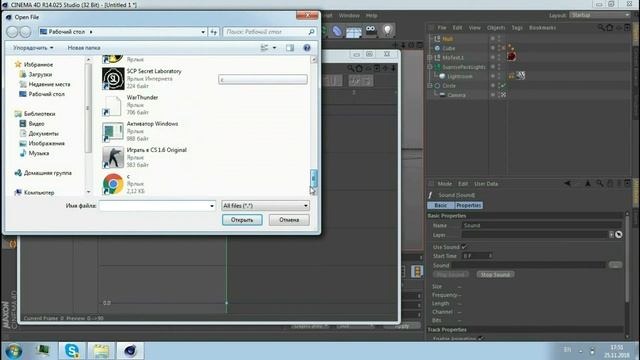Screen dimensions: 640x360
Task: Click the file list vertical scrollbar thumb
Action: [313, 178]
